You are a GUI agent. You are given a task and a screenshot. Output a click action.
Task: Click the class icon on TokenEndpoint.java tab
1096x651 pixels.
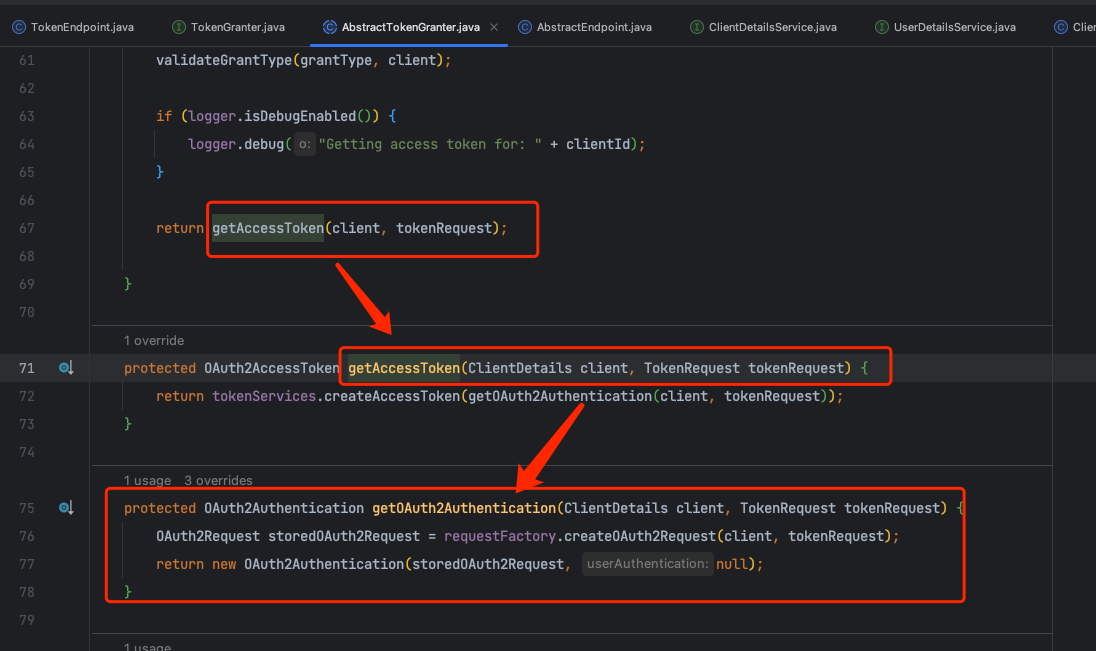tap(19, 27)
